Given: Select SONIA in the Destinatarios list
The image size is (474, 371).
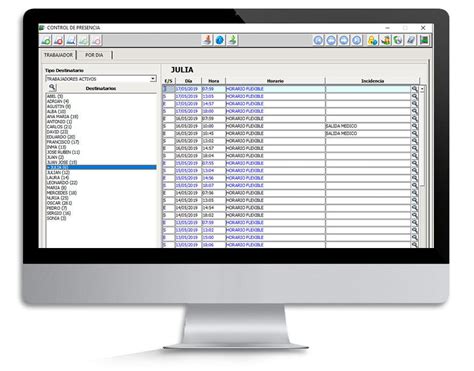Looking at the screenshot, I should 56,218.
